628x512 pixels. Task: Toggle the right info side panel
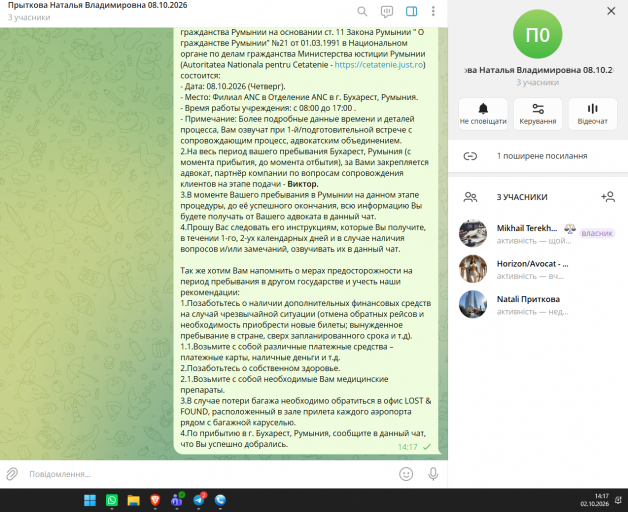point(411,11)
